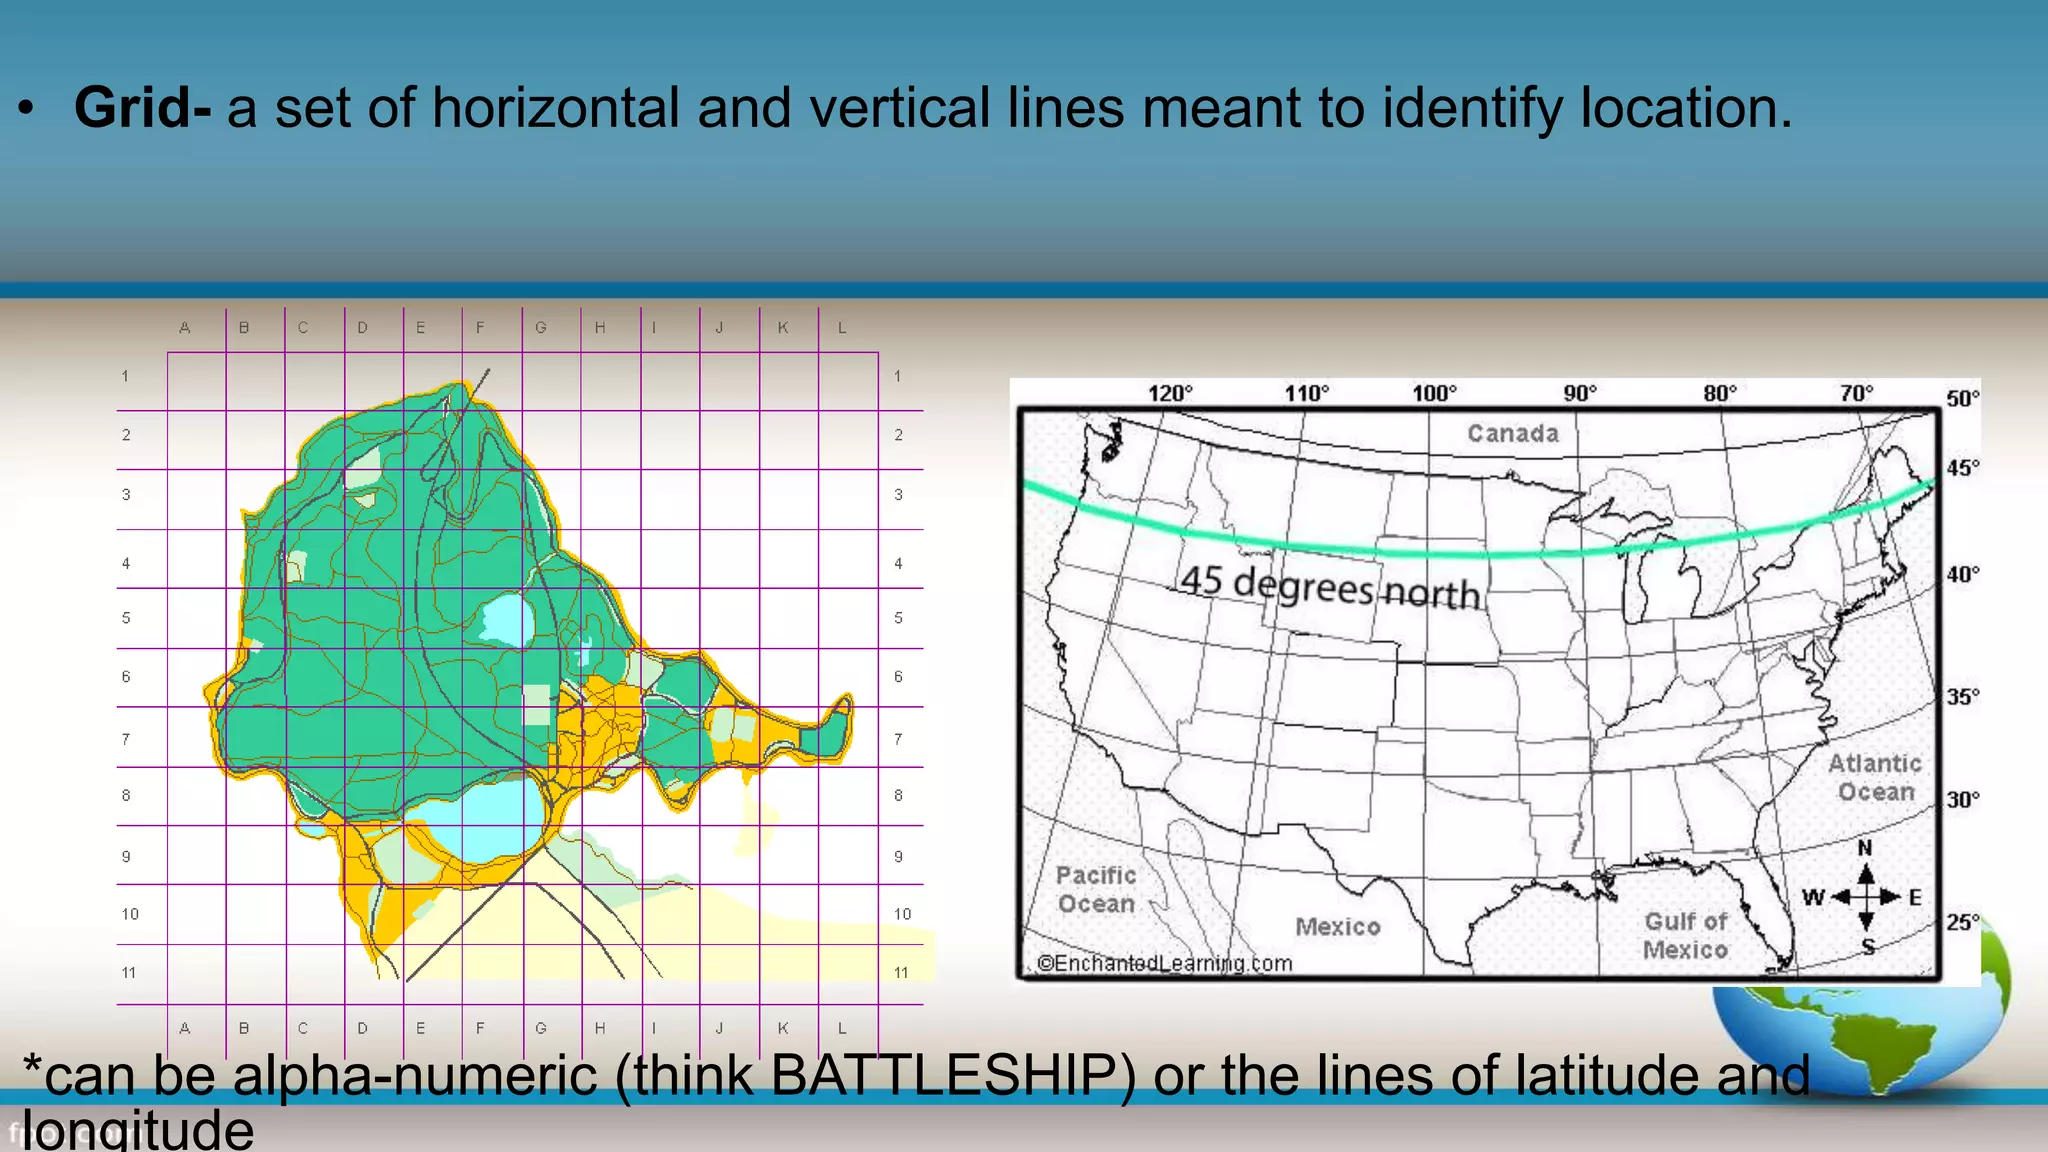This screenshot has height=1152, width=2048.
Task: Click column letter 'A' above the grid
Action: (185, 327)
